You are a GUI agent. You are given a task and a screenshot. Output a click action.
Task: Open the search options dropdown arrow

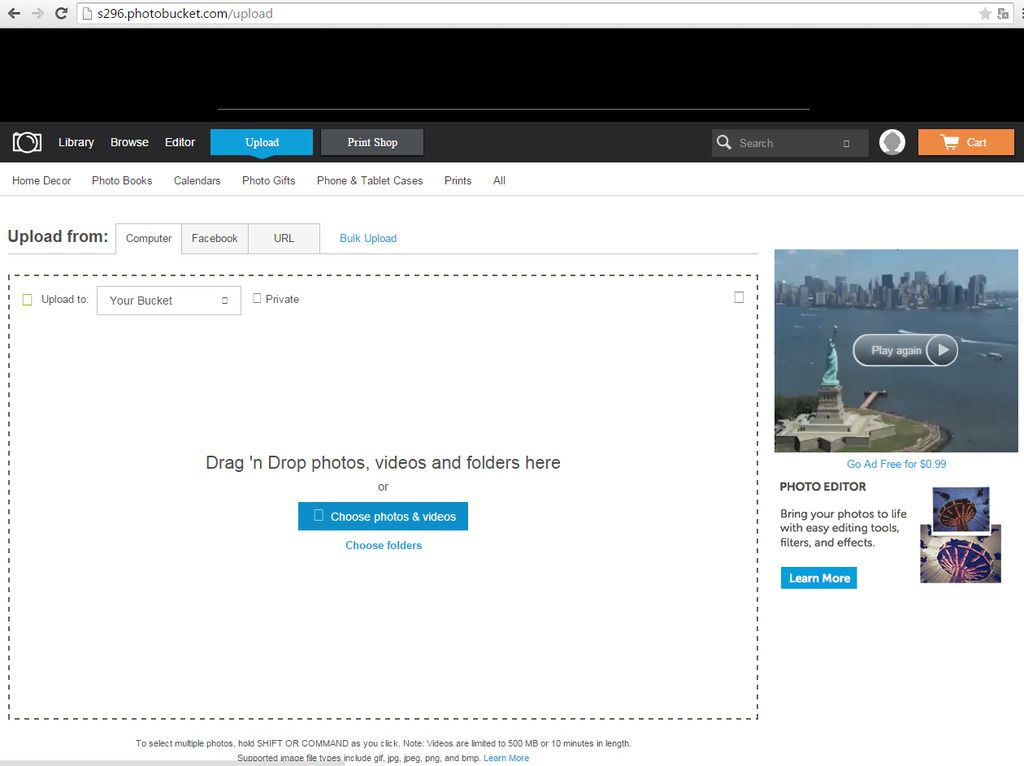pos(846,144)
